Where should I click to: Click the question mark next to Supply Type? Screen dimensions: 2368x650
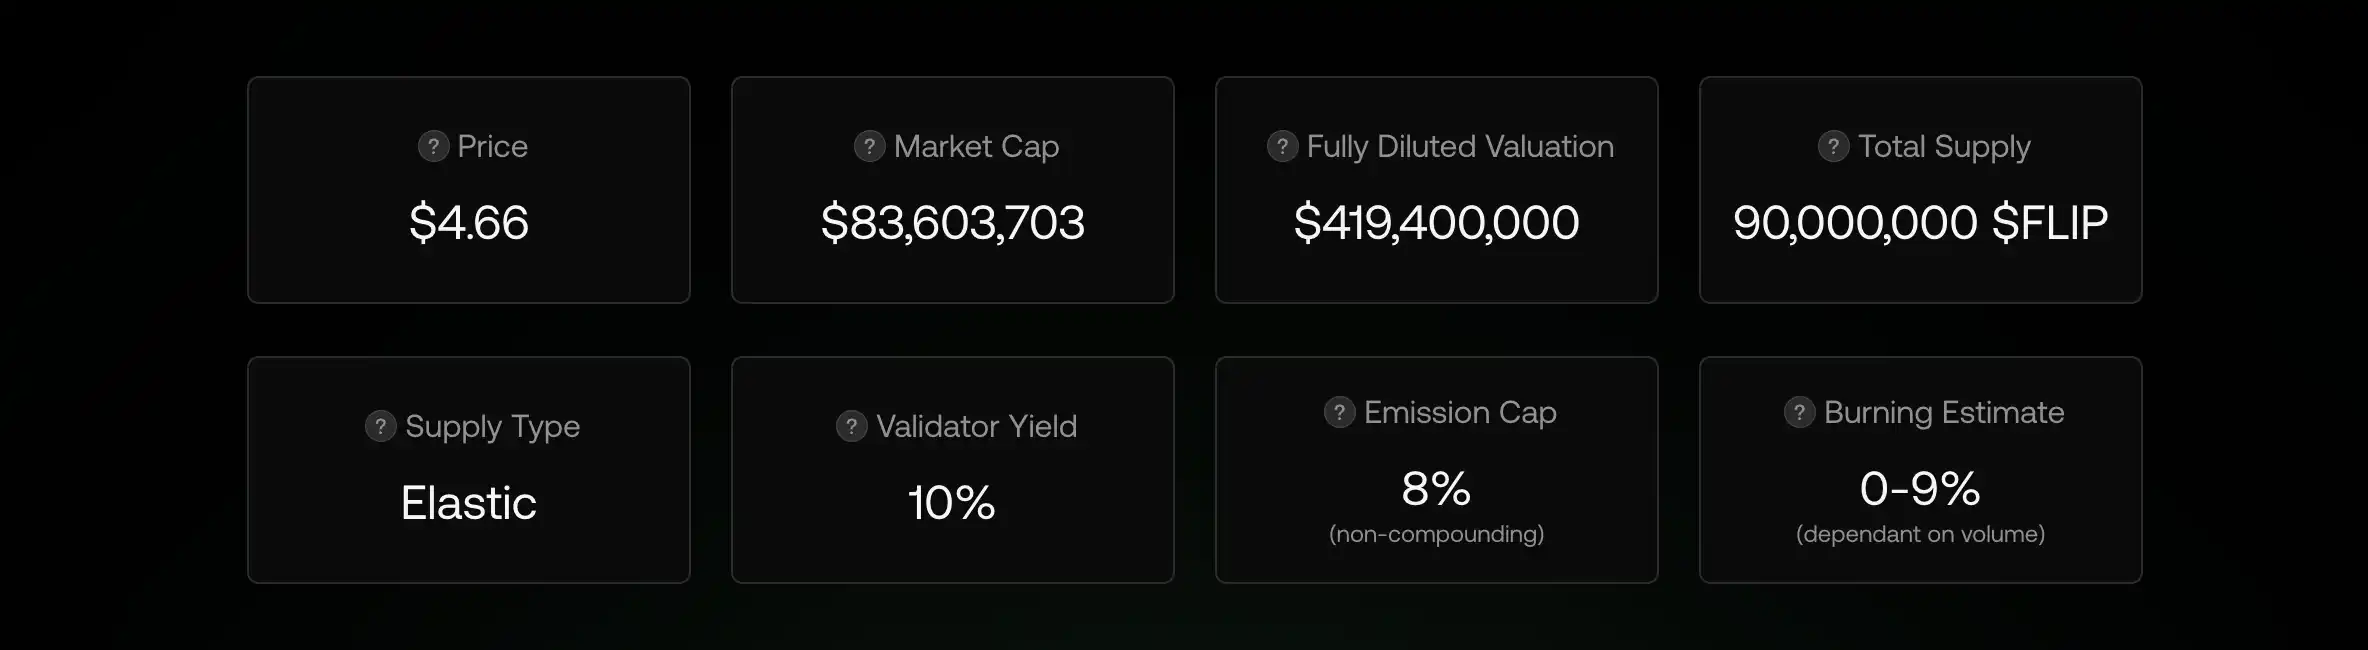point(380,427)
